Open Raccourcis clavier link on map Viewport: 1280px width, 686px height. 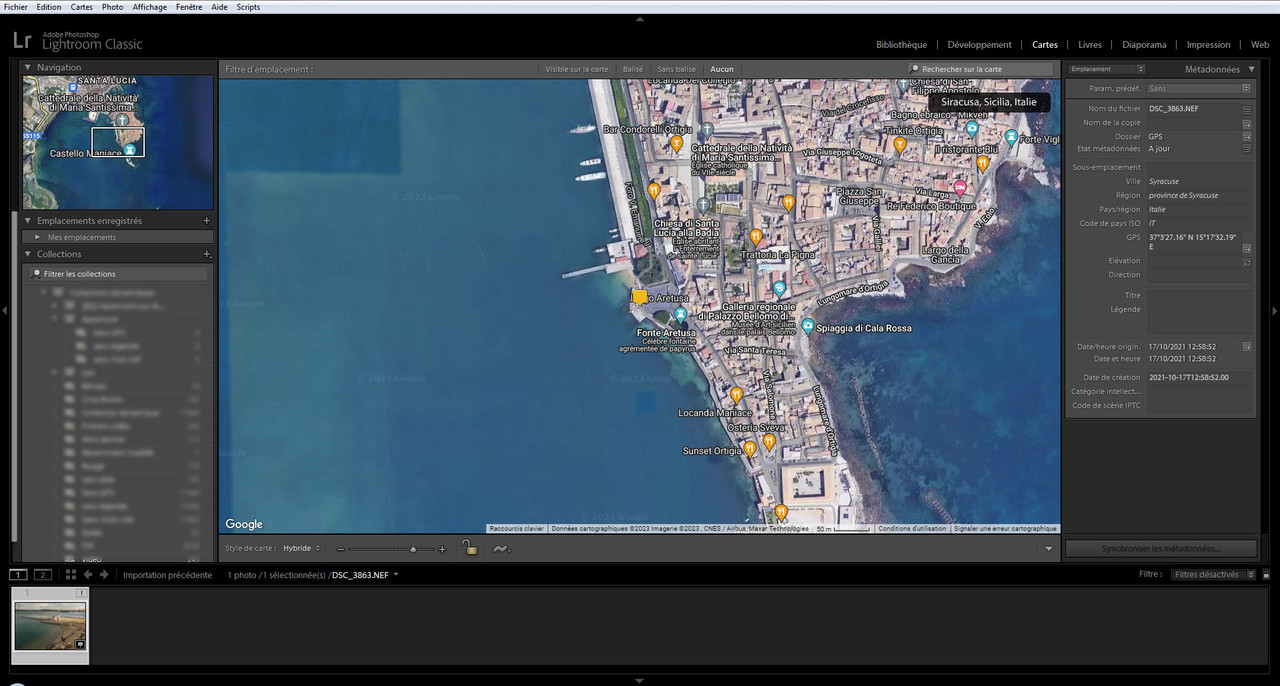pyautogui.click(x=516, y=528)
